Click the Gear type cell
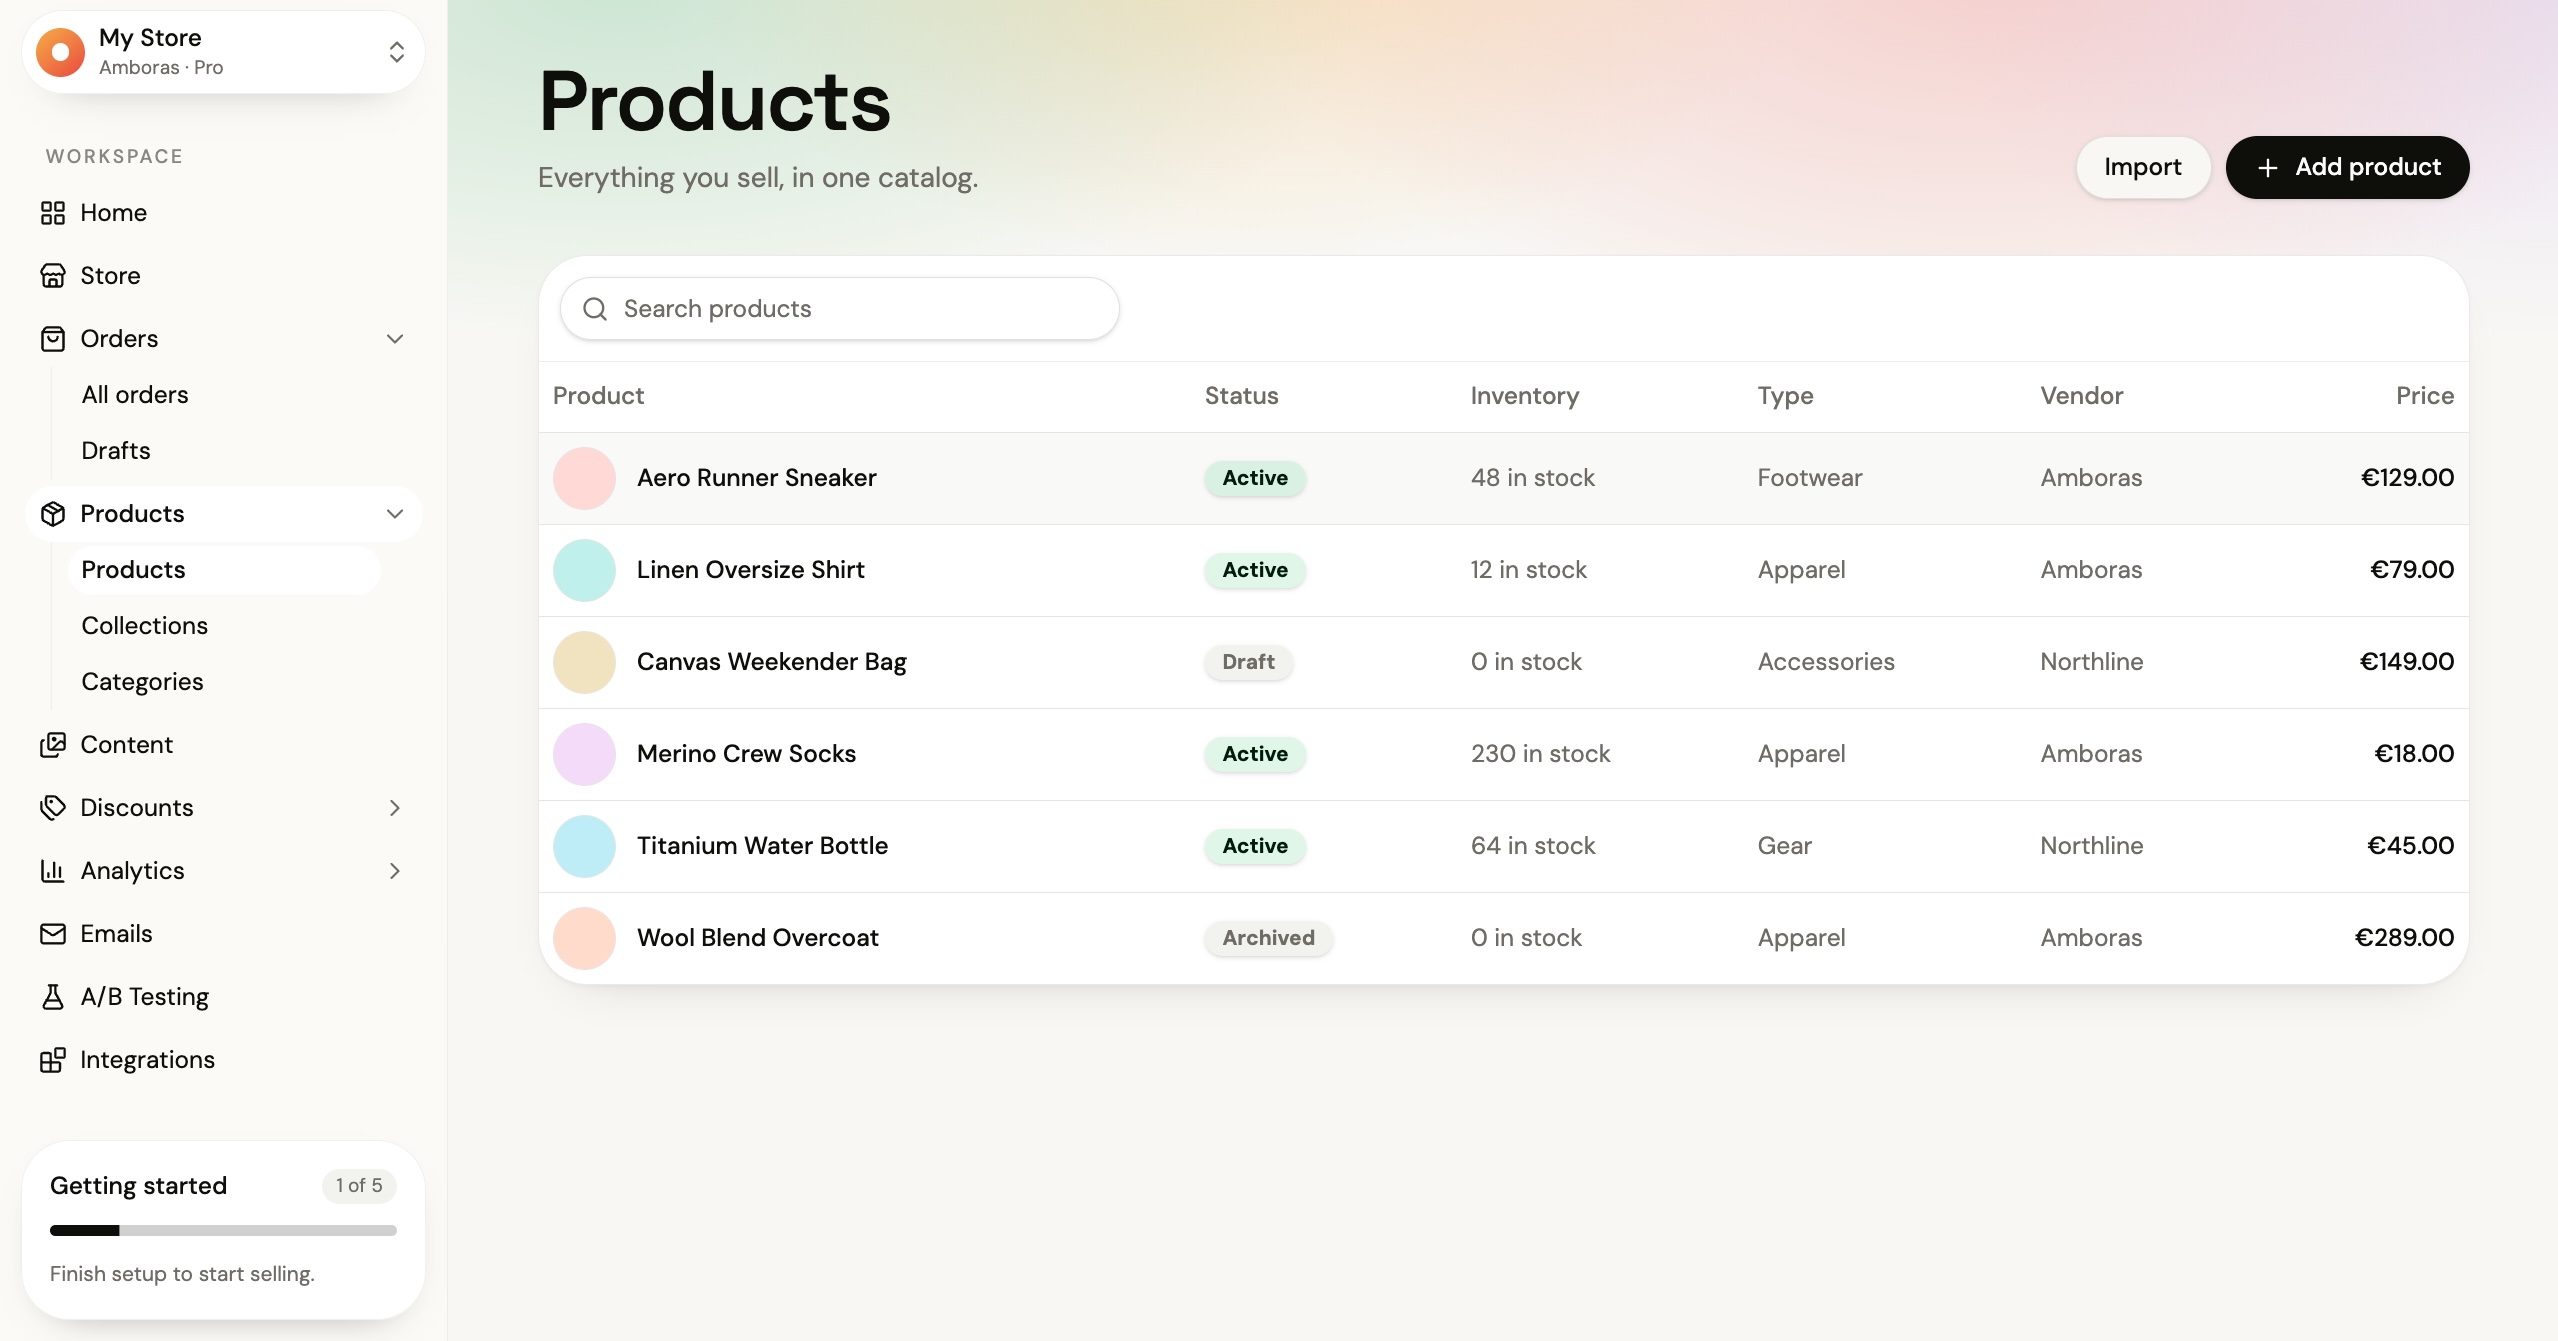 (x=1785, y=846)
